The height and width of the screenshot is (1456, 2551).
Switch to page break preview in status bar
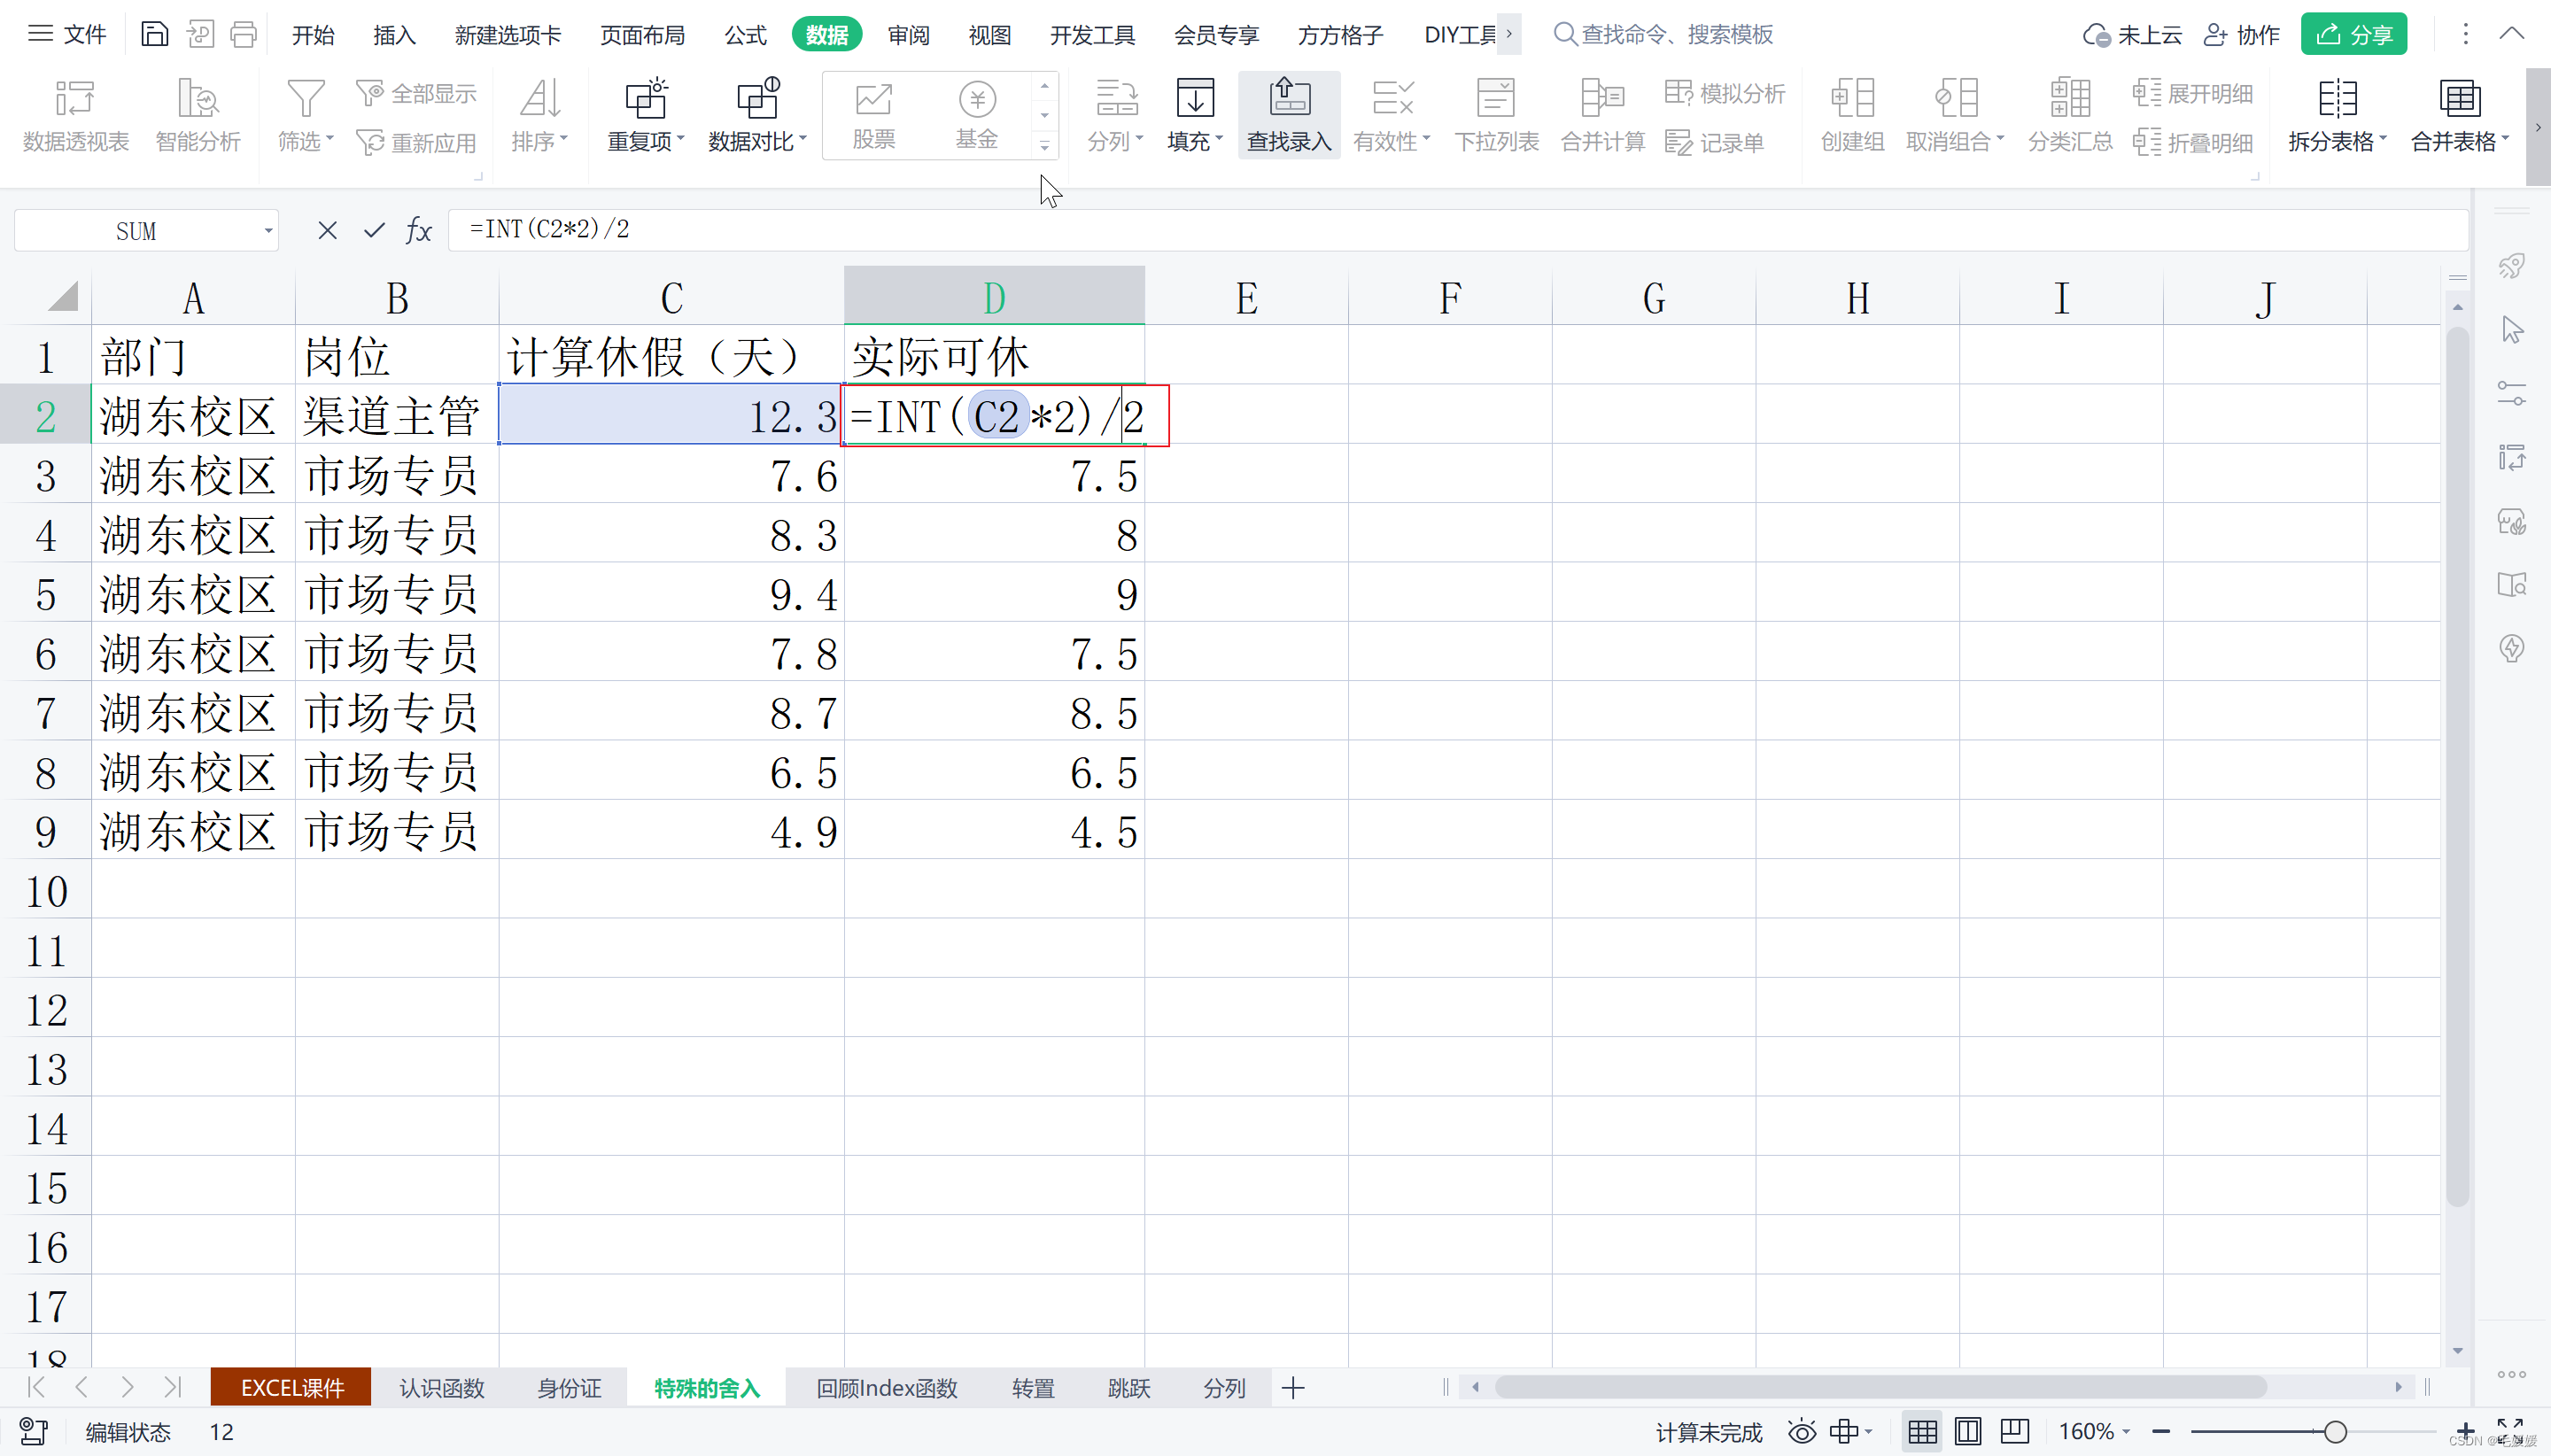coord(2014,1432)
